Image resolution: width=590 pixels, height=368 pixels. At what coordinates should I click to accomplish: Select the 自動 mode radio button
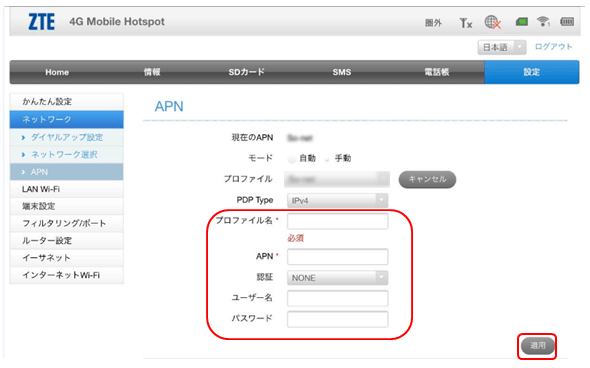coord(291,159)
